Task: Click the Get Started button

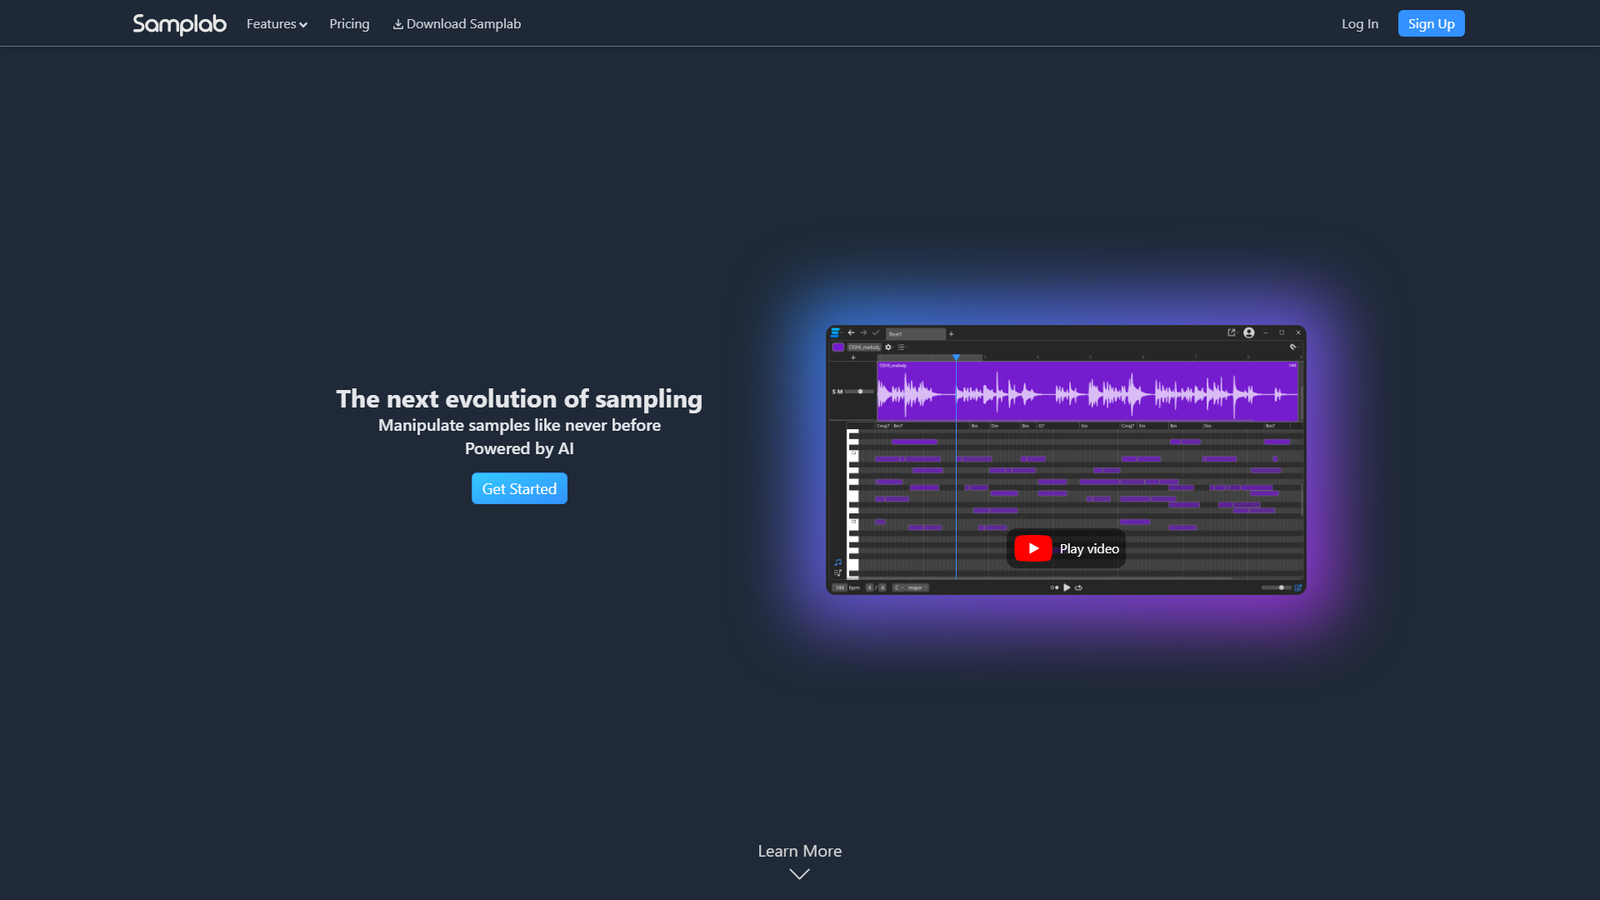Action: tap(519, 489)
